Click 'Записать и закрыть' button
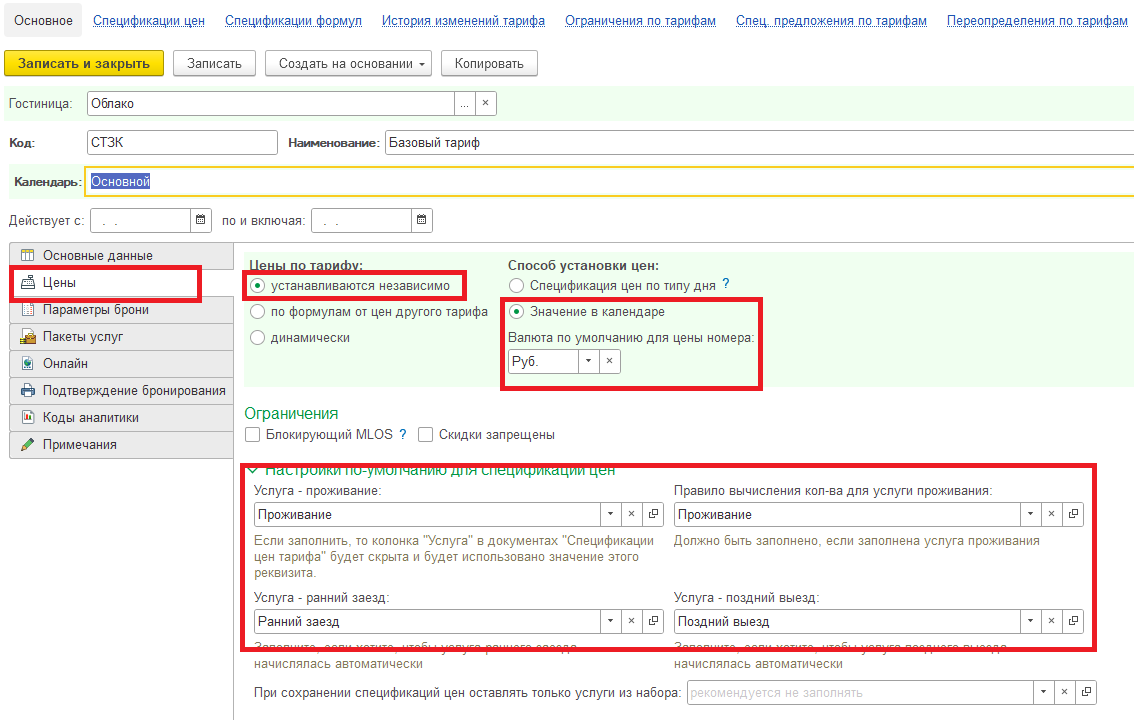Image resolution: width=1134 pixels, height=720 pixels. [x=84, y=64]
